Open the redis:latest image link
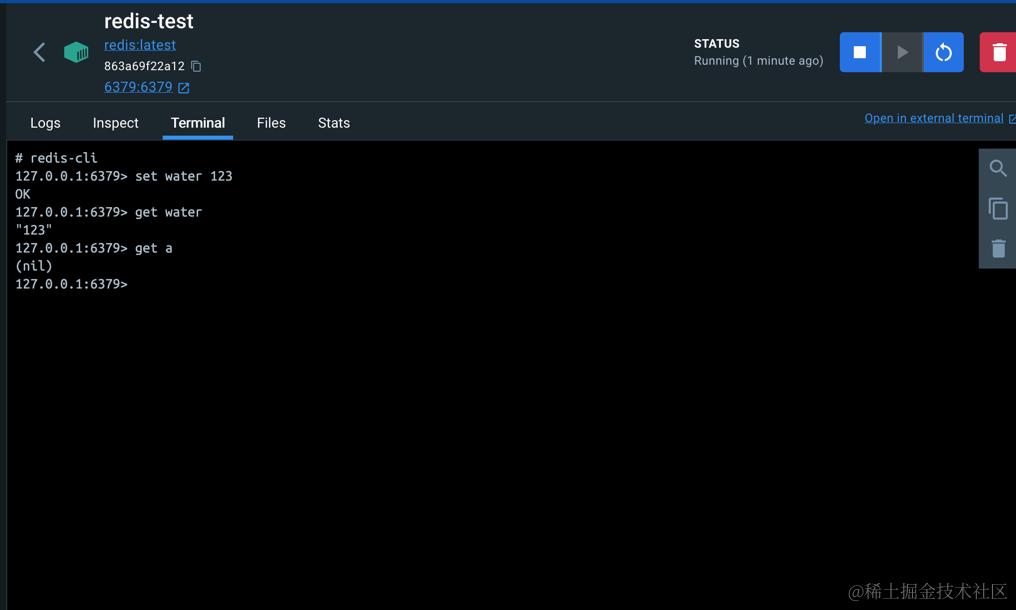This screenshot has height=610, width=1016. (140, 45)
